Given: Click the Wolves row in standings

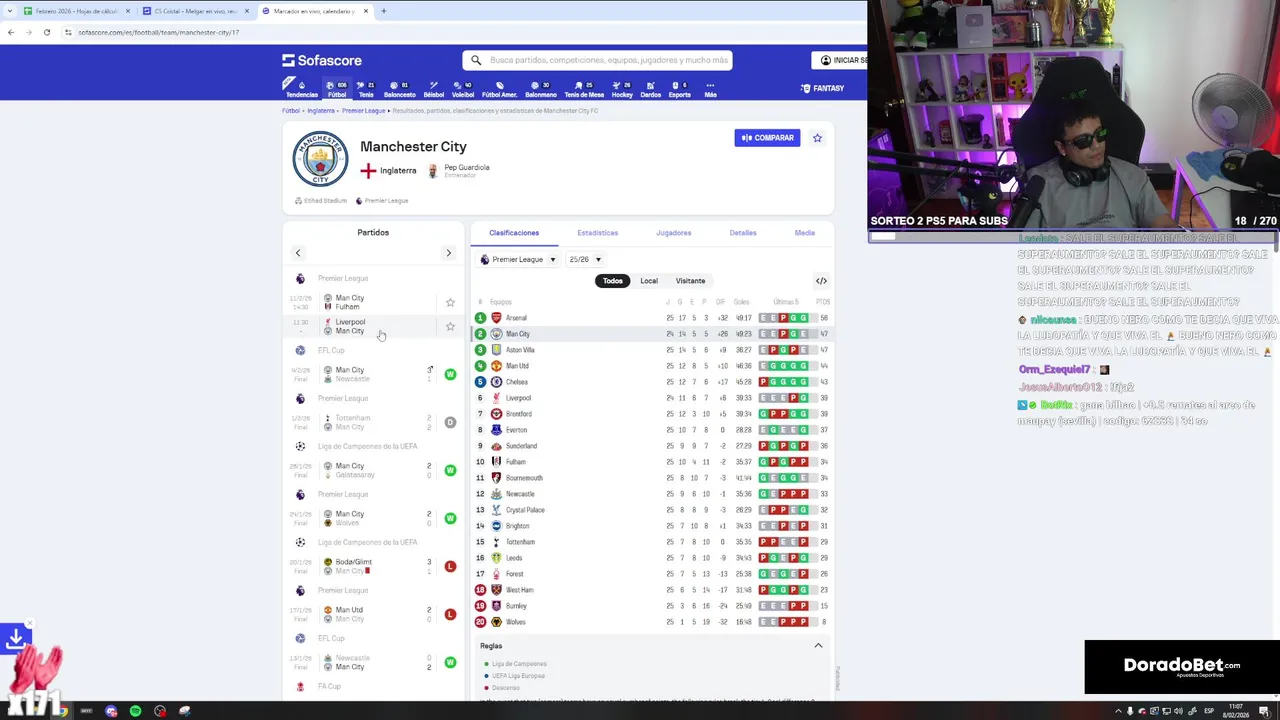Looking at the screenshot, I should (653, 622).
